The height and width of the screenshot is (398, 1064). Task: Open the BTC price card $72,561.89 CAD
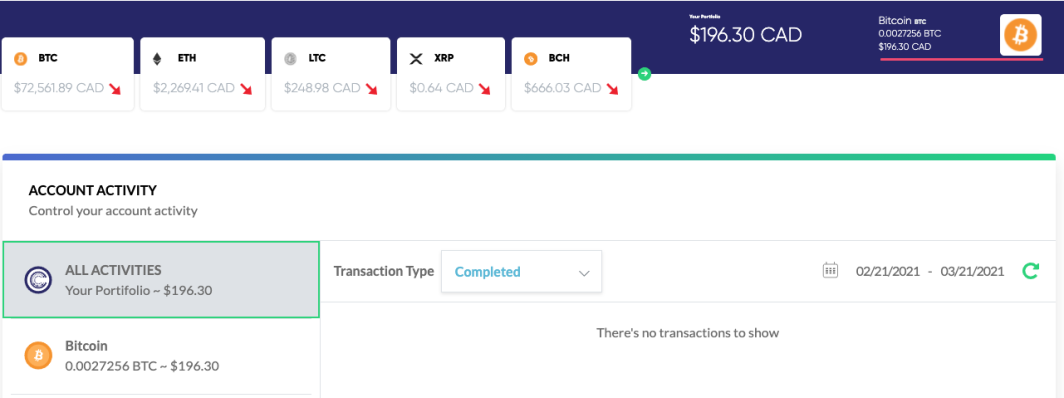(68, 74)
